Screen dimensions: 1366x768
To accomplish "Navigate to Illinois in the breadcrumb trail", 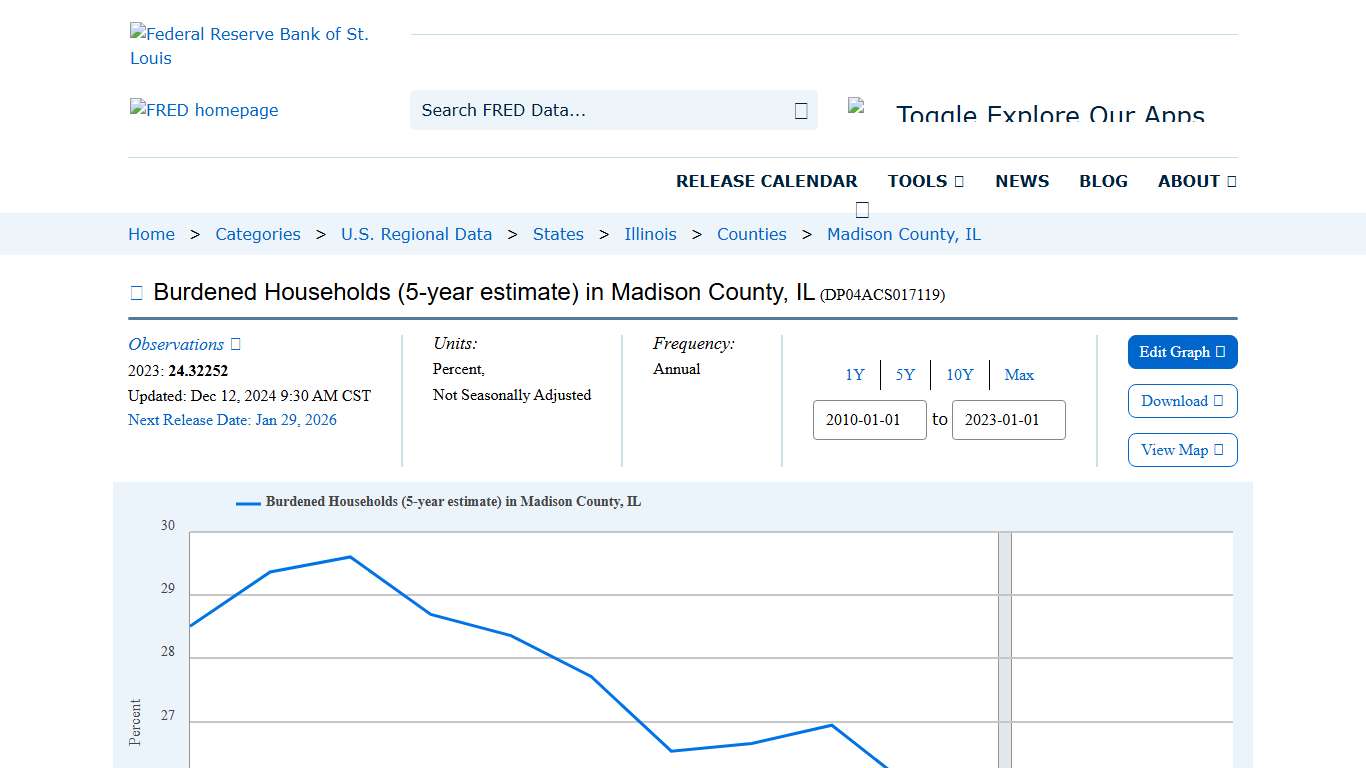I will 650,234.
